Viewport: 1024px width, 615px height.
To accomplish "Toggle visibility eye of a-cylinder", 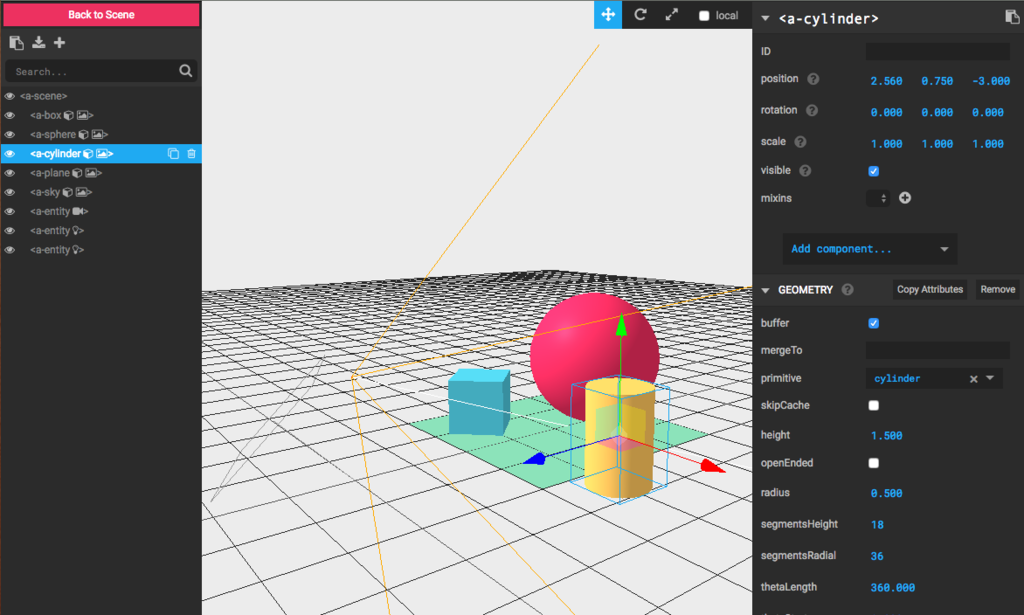I will click(x=9, y=154).
